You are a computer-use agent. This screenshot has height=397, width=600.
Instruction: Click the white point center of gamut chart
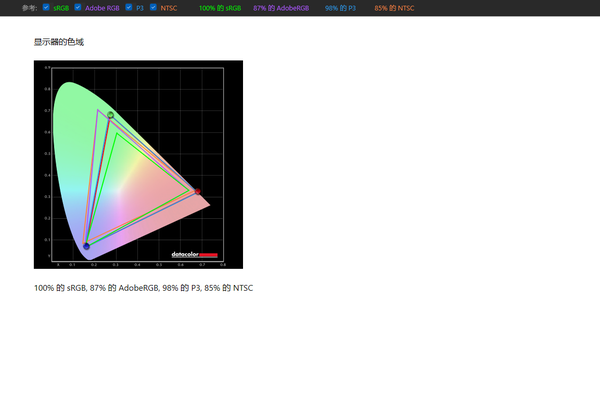tap(119, 190)
